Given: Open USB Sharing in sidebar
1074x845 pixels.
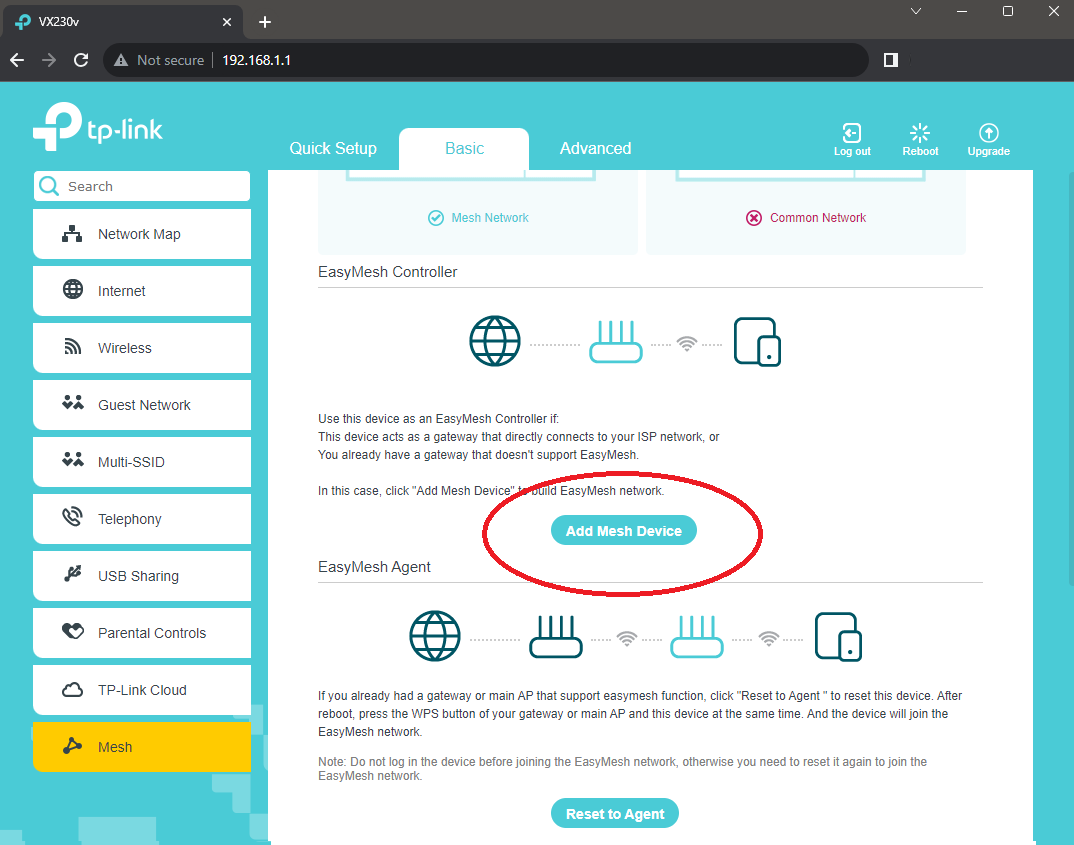Looking at the screenshot, I should 138,576.
